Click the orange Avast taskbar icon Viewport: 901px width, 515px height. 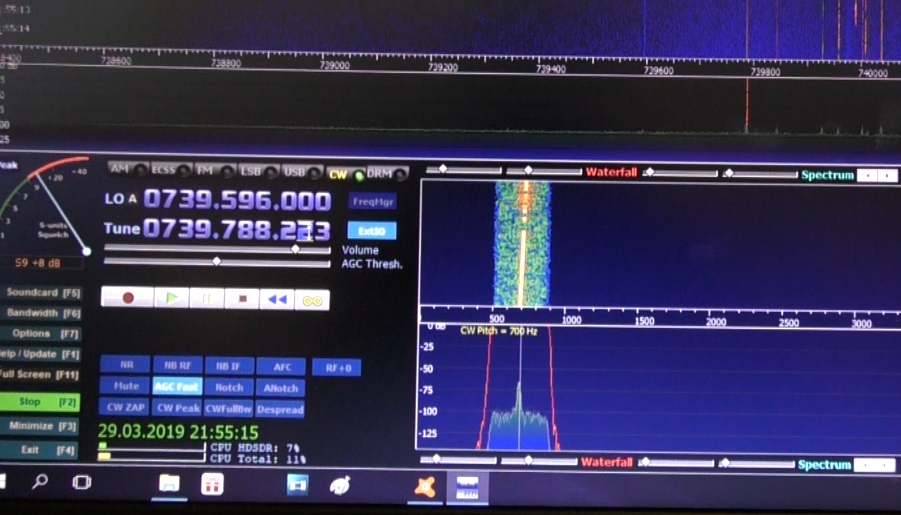tap(425, 487)
